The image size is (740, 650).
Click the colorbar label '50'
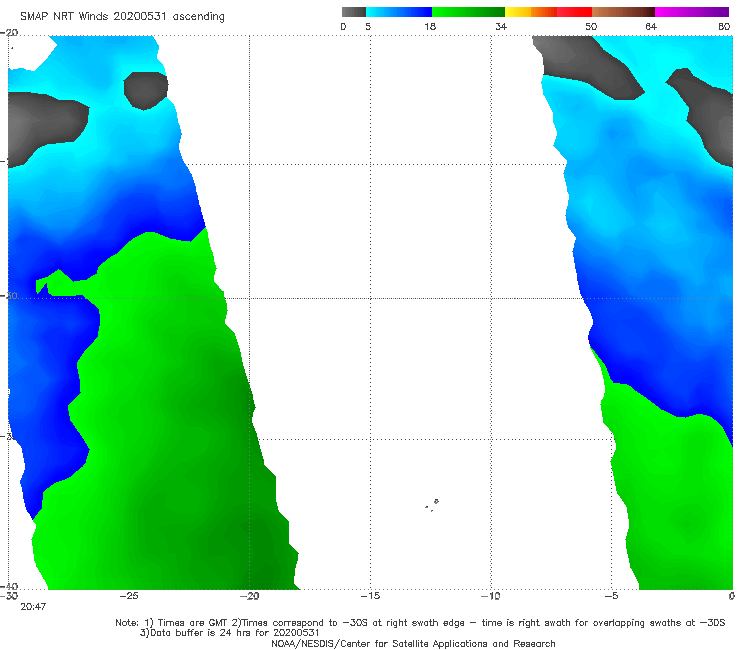pyautogui.click(x=591, y=27)
